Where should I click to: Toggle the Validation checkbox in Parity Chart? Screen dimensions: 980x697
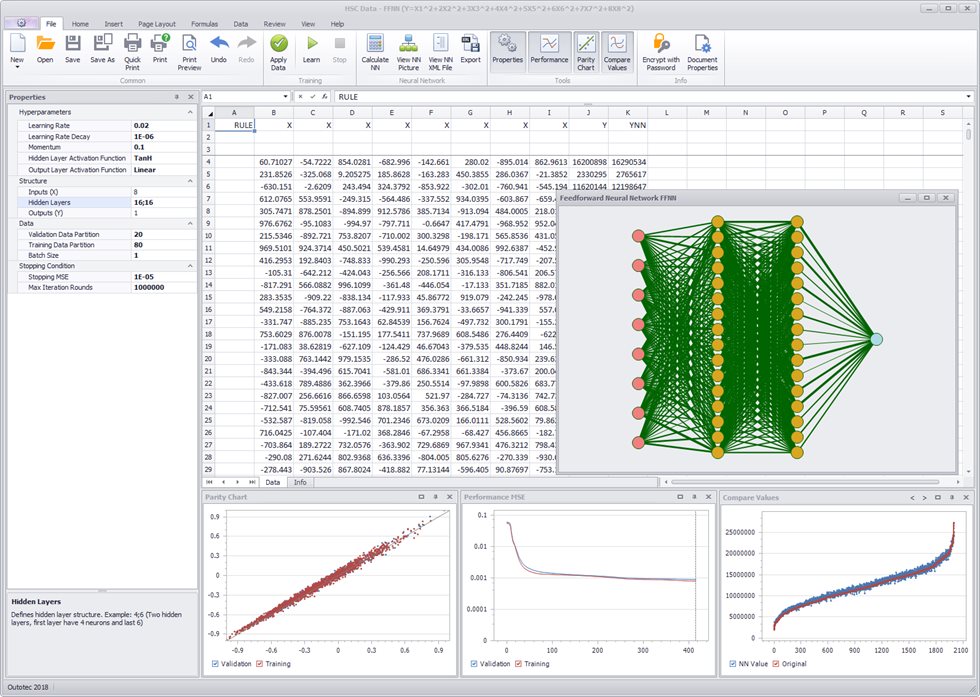coord(213,663)
